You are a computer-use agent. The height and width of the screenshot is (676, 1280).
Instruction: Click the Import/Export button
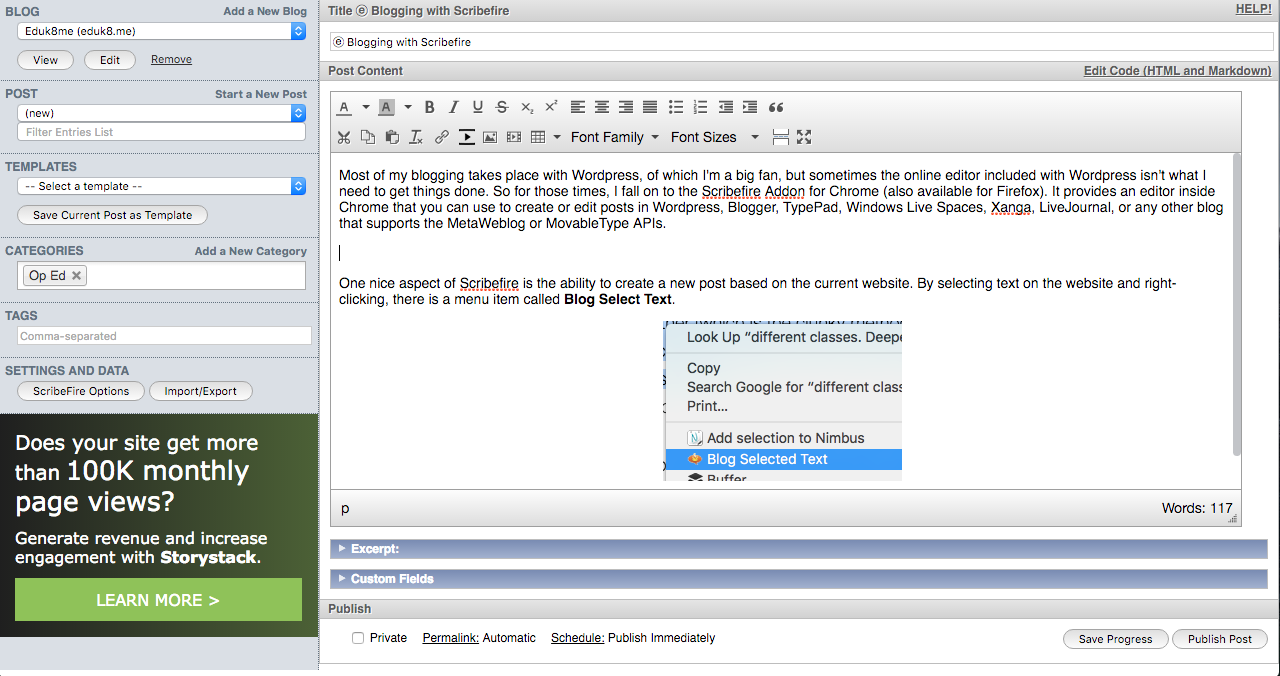(x=201, y=391)
